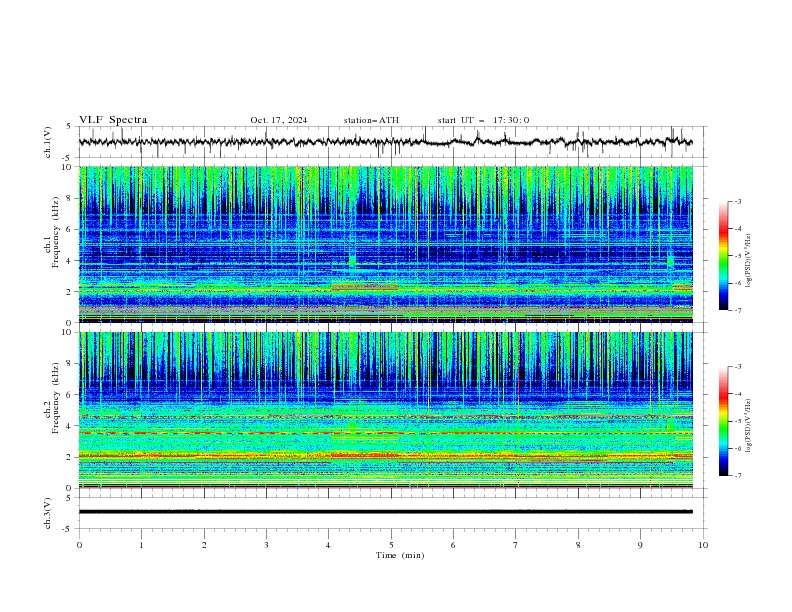Click the "8" tick on the Time axis

(x=578, y=545)
